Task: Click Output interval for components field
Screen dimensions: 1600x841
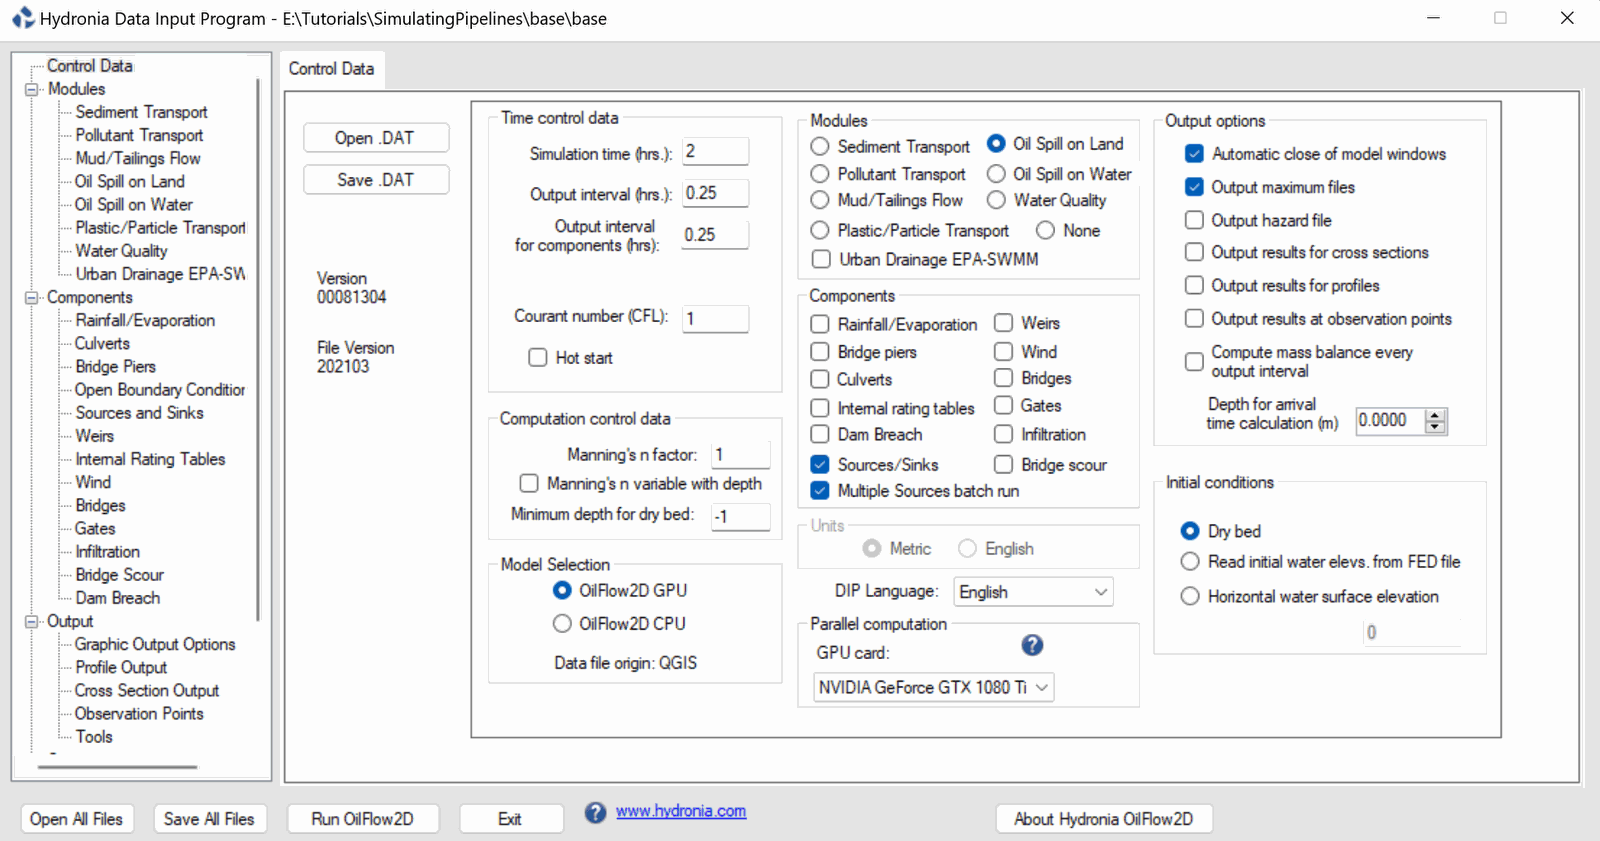Action: (x=715, y=235)
